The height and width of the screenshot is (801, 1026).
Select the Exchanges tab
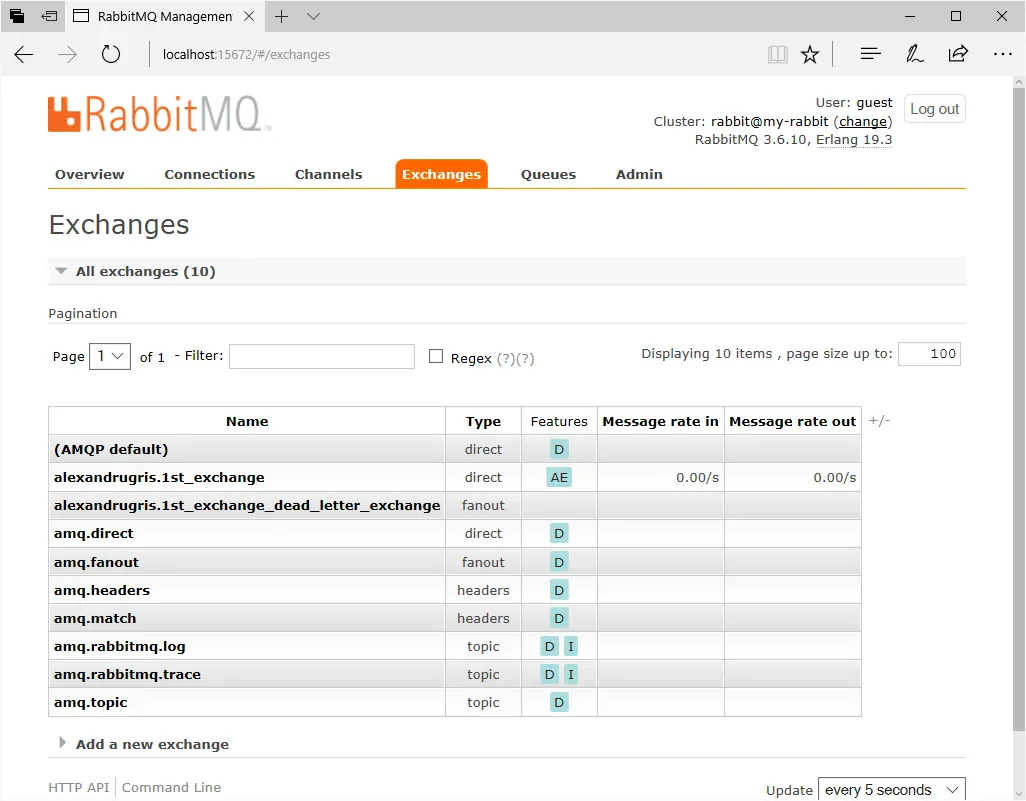click(442, 174)
